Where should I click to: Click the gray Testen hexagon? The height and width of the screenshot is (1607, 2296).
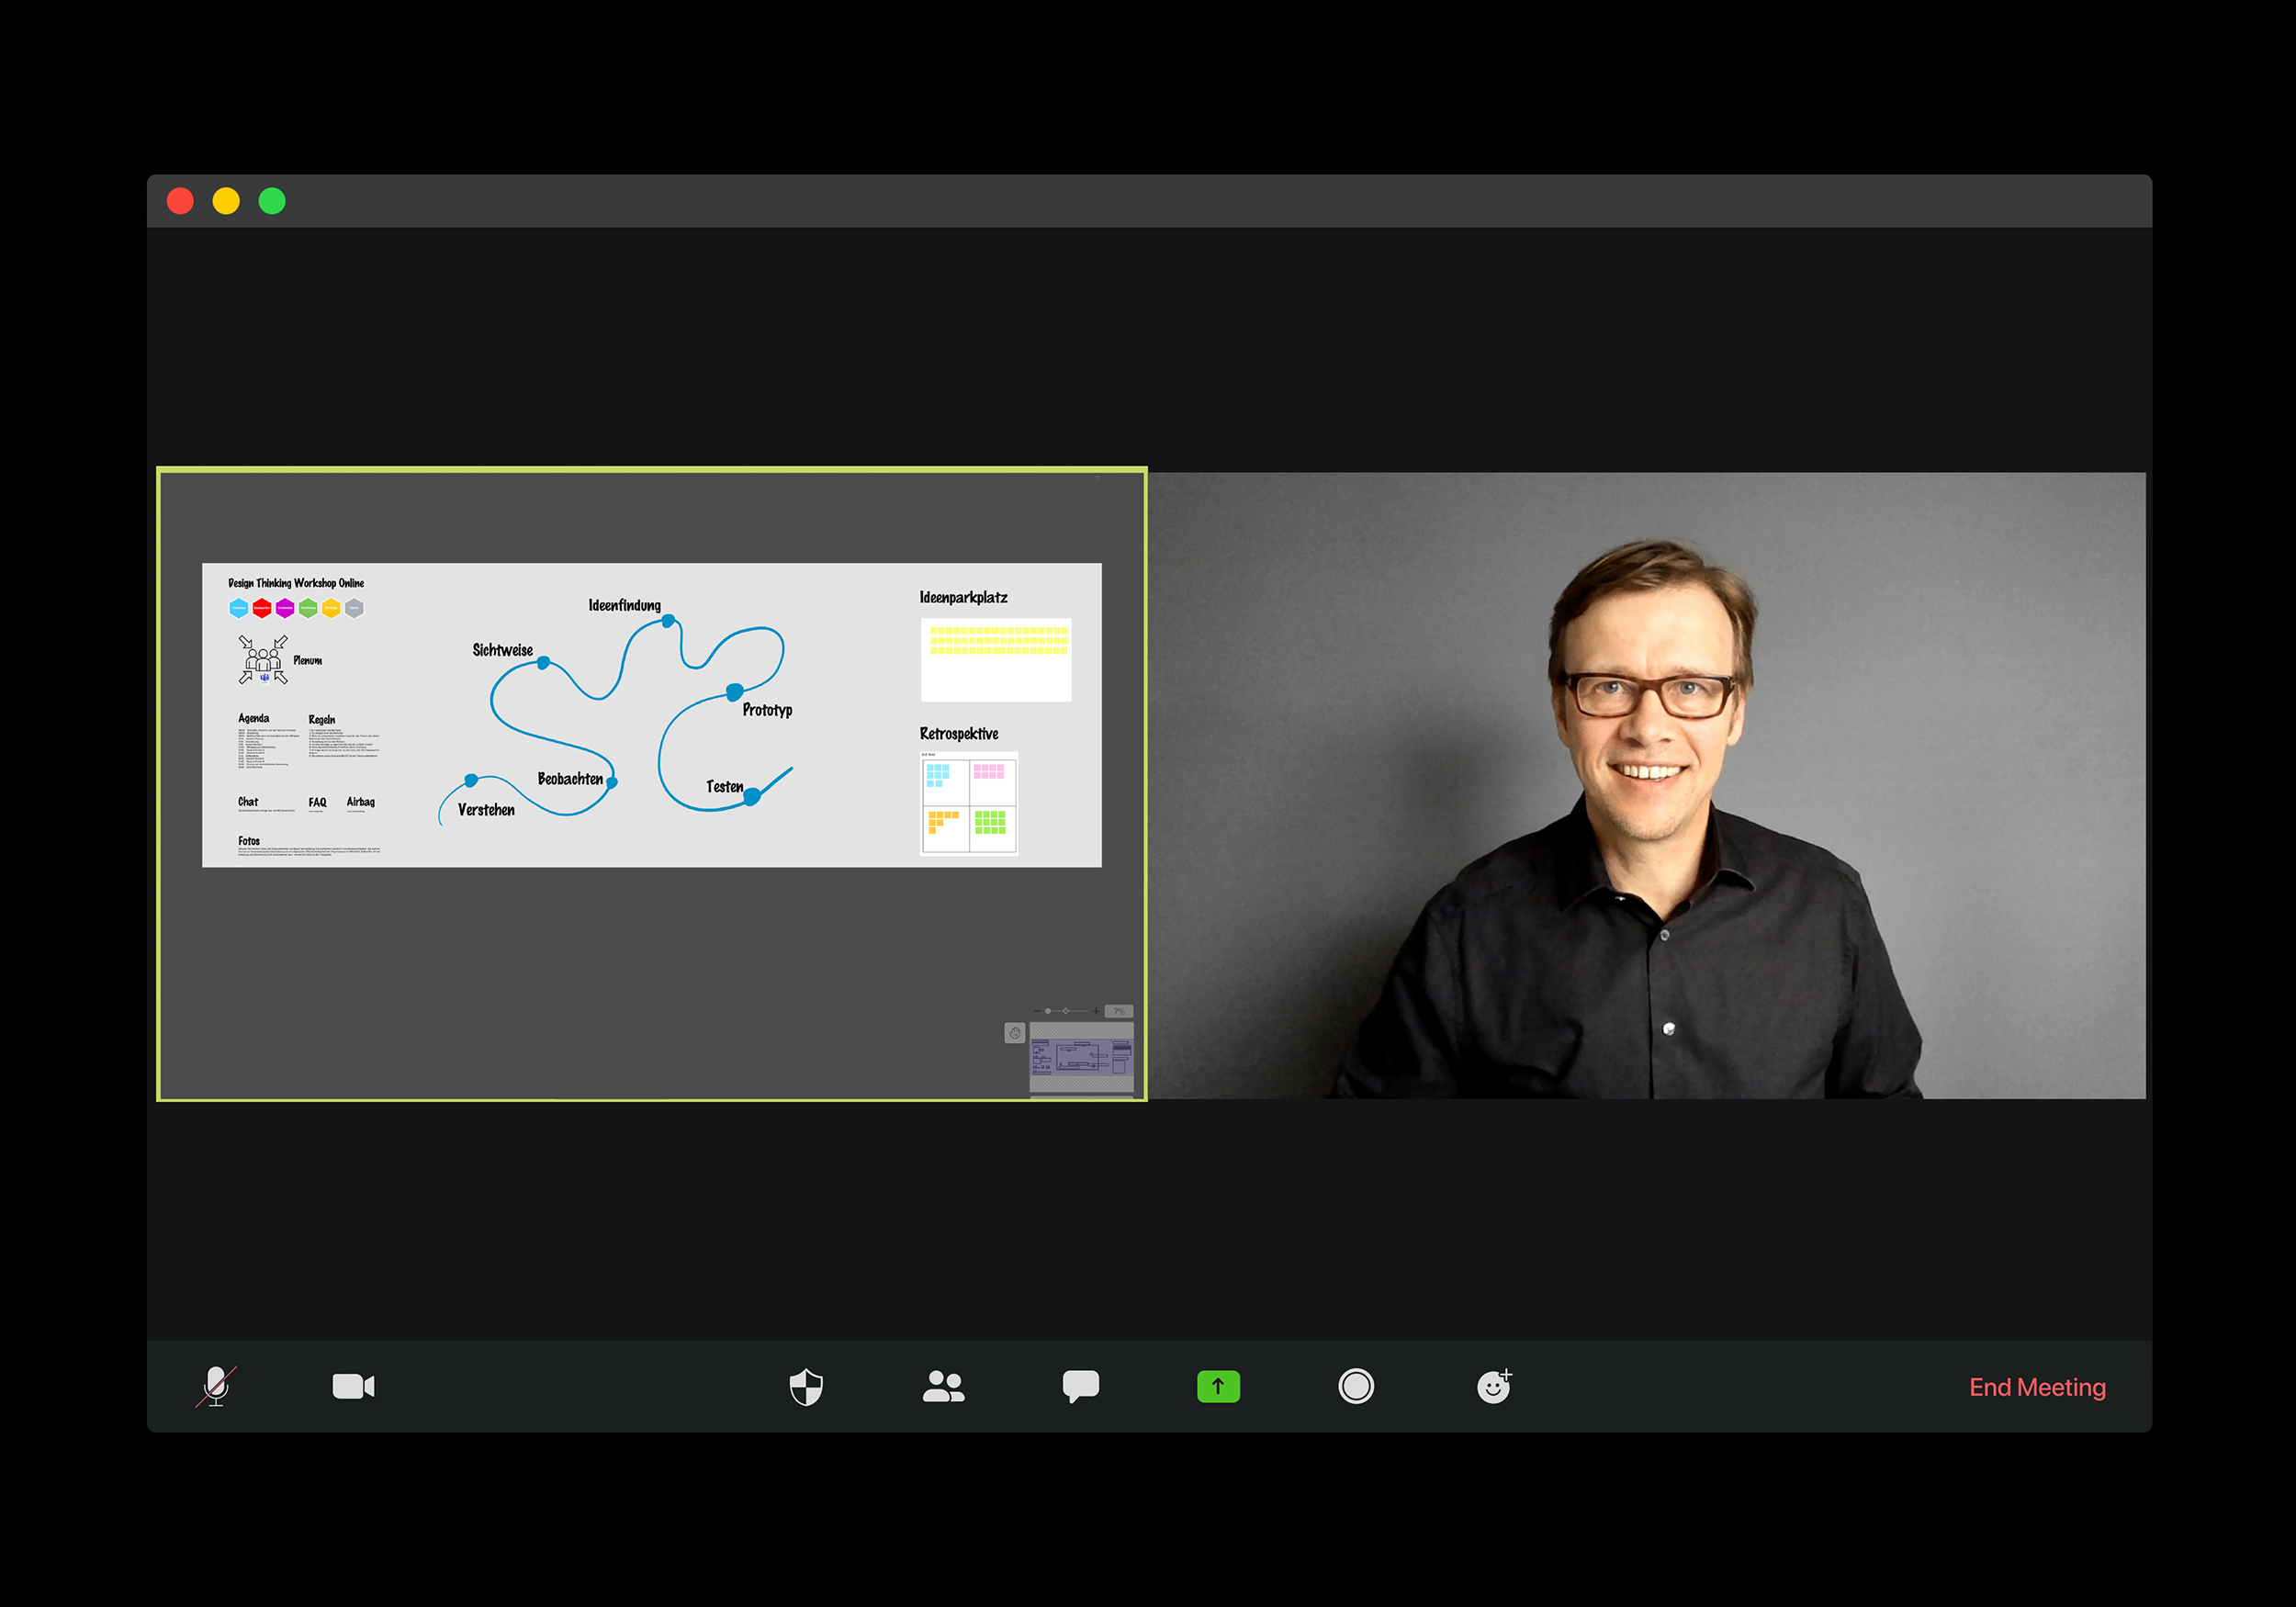pyautogui.click(x=354, y=608)
